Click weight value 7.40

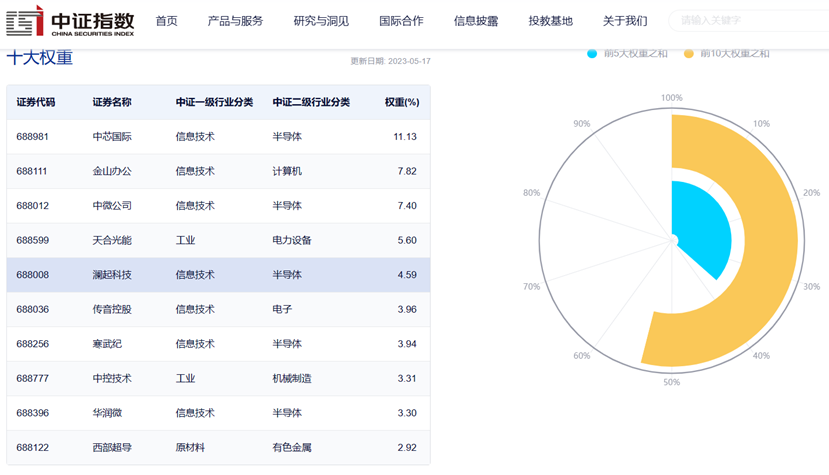(x=407, y=206)
